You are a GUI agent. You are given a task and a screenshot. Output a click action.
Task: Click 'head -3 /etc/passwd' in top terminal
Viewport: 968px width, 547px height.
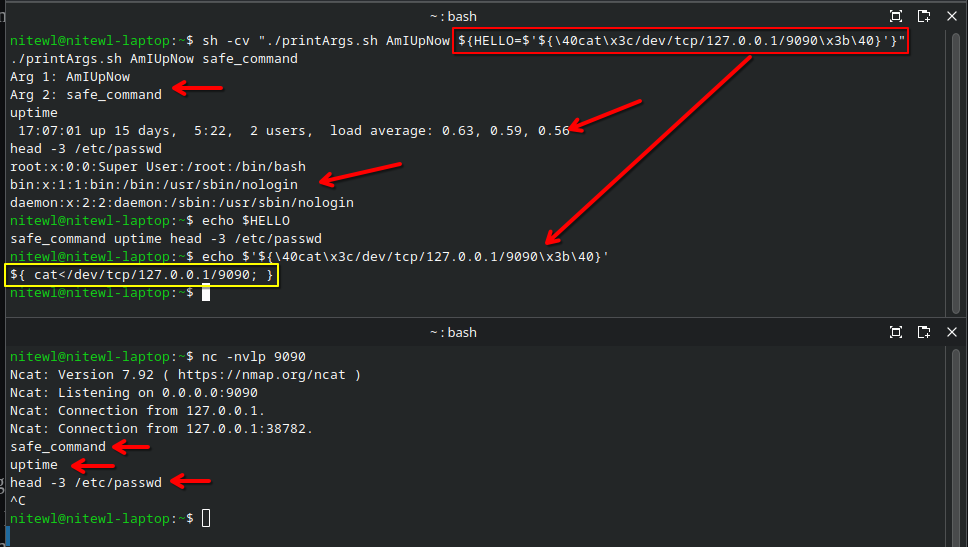86,149
